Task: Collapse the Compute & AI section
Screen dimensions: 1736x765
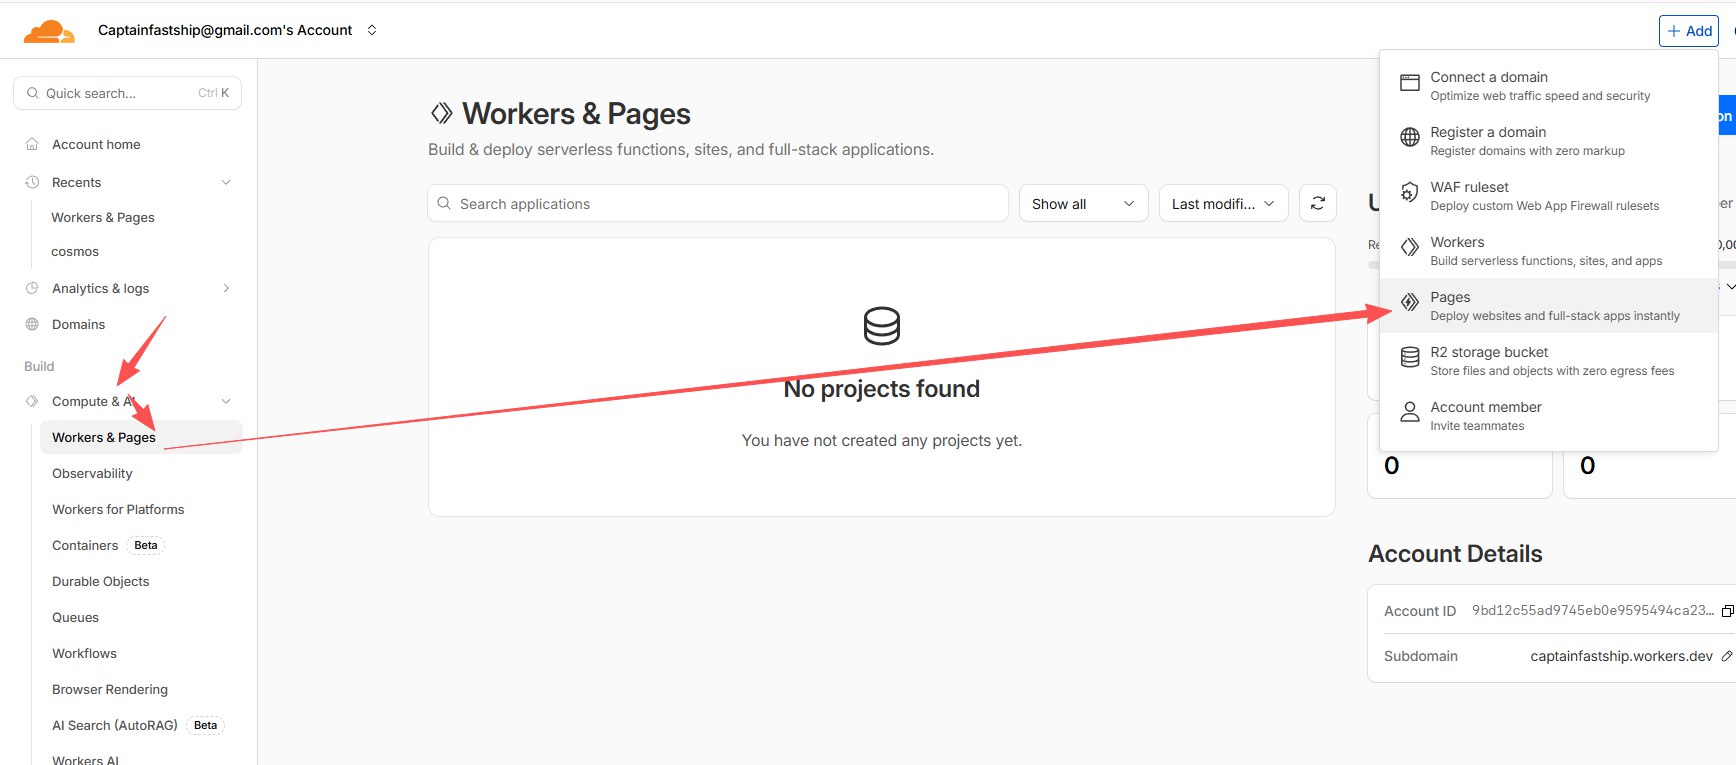Action: (226, 401)
